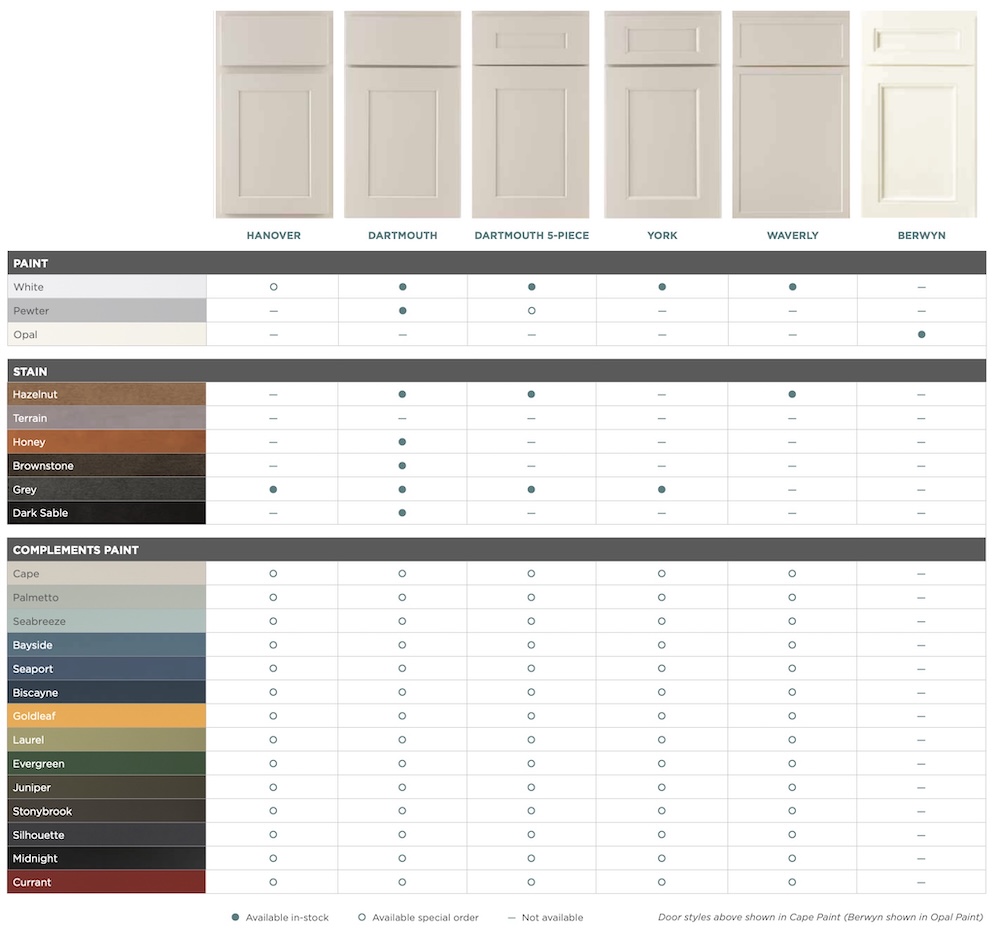
Task: Click the York door style thumbnail
Action: 661,113
